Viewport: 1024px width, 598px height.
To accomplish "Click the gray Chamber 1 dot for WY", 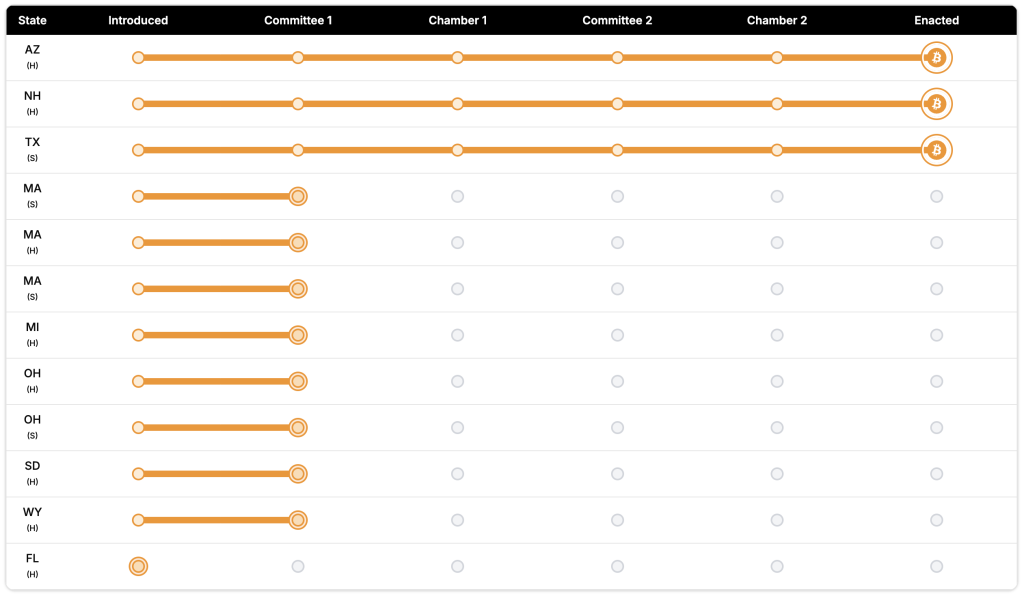I will (457, 520).
